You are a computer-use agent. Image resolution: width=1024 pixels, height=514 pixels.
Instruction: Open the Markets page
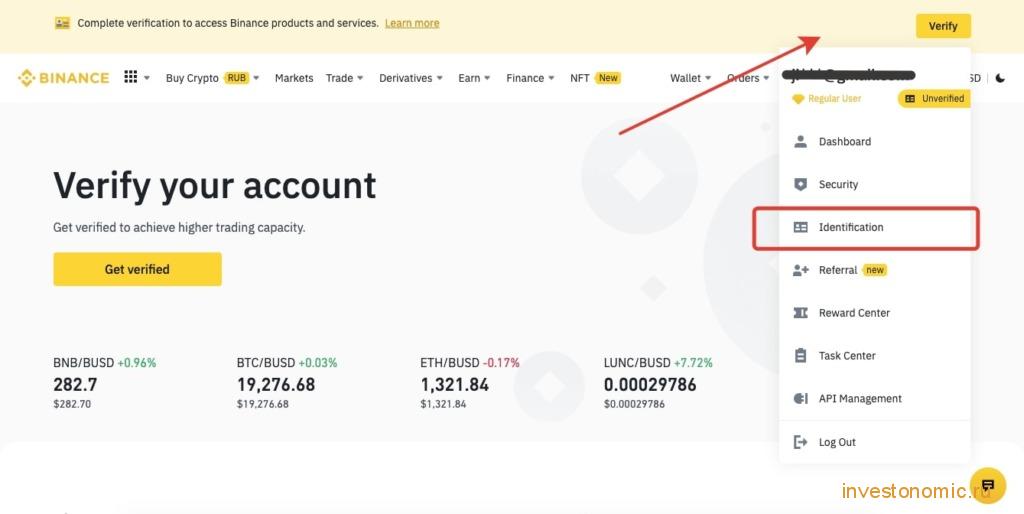click(294, 78)
